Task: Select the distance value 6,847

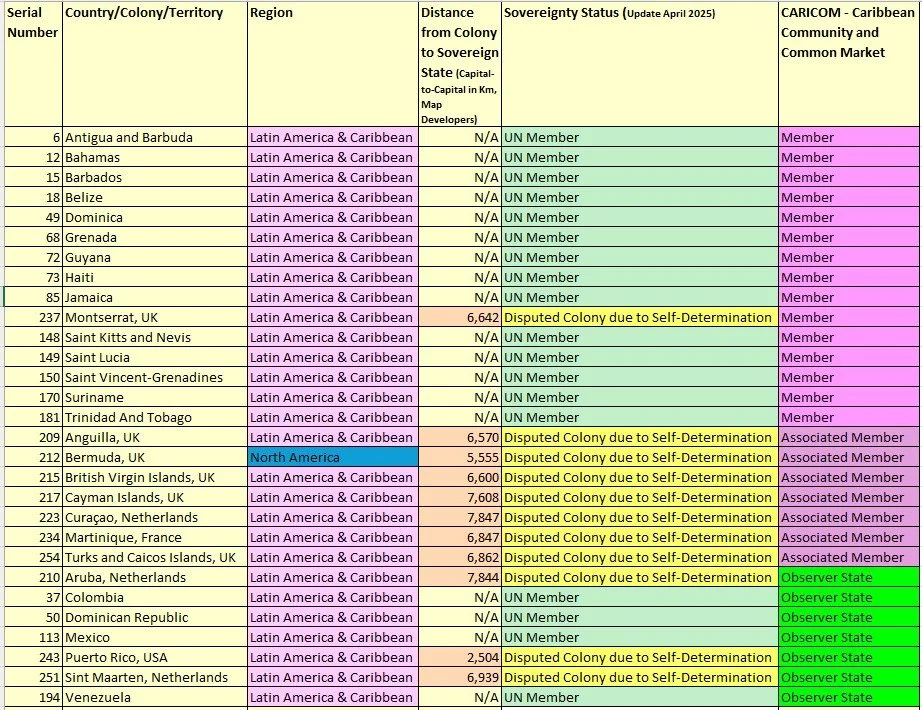Action: (460, 537)
